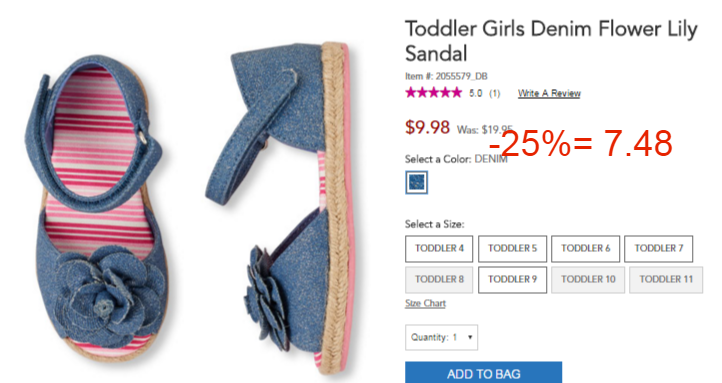Image resolution: width=722 pixels, height=383 pixels.
Task: Click the Quantity dropdown arrow
Action: click(x=470, y=337)
